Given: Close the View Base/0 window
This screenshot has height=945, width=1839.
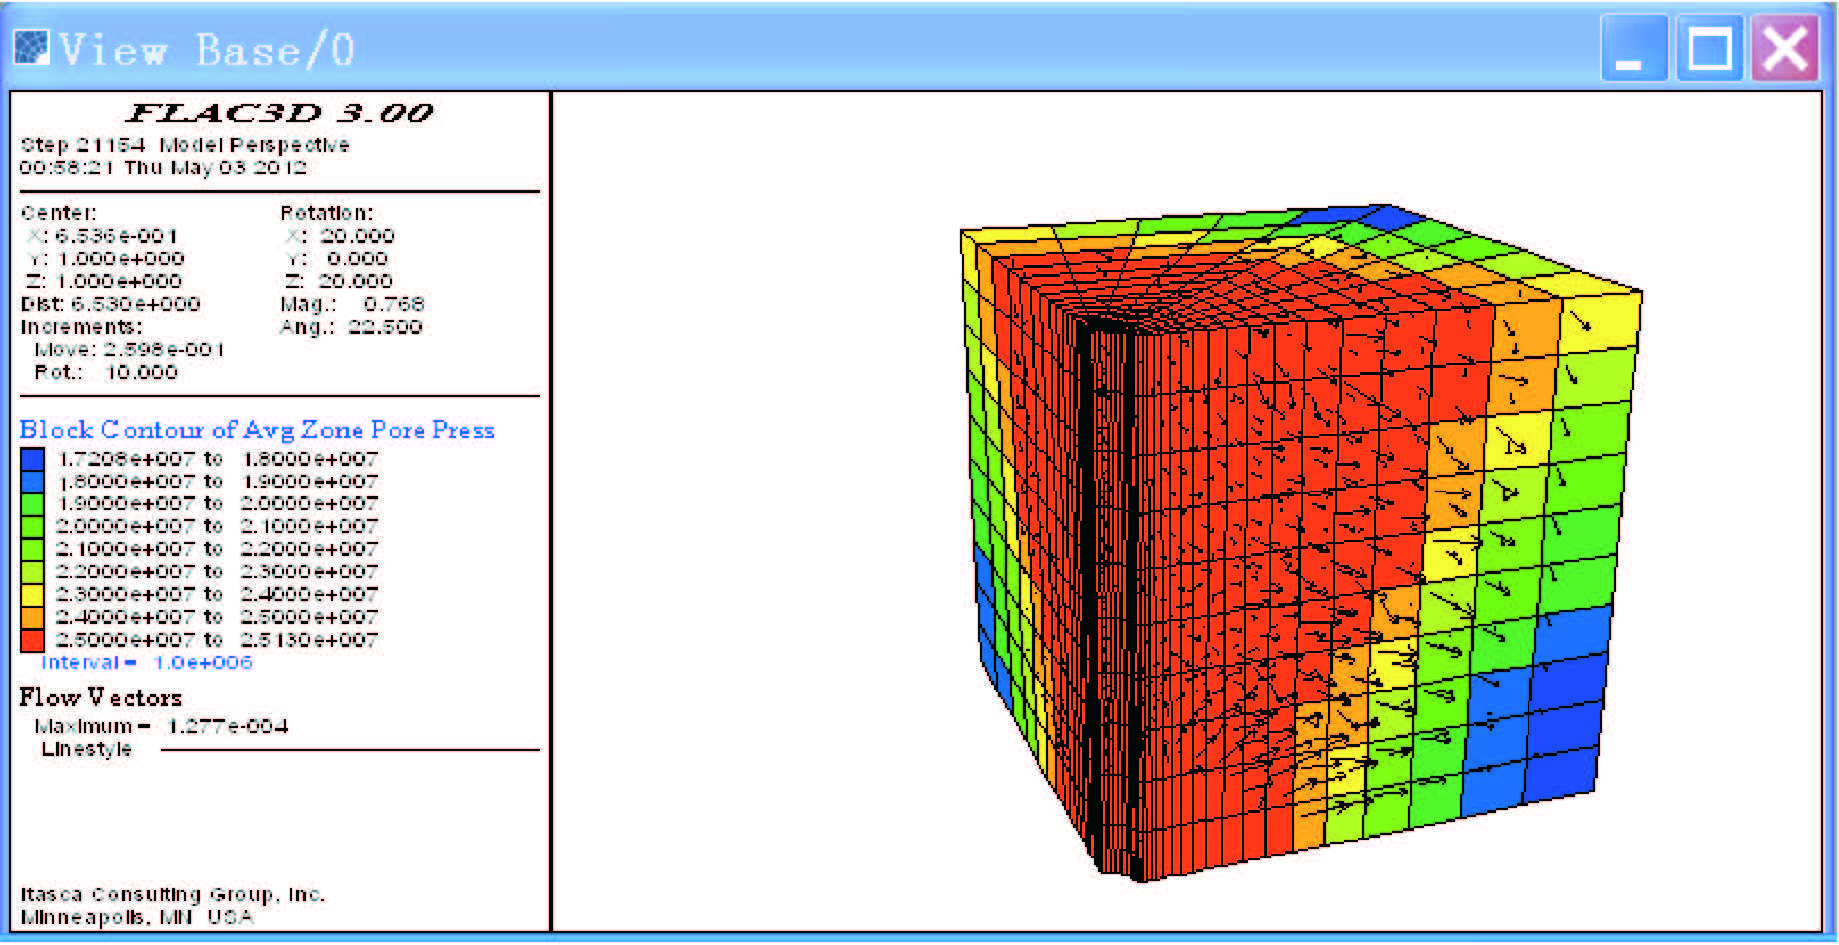Looking at the screenshot, I should 1785,49.
